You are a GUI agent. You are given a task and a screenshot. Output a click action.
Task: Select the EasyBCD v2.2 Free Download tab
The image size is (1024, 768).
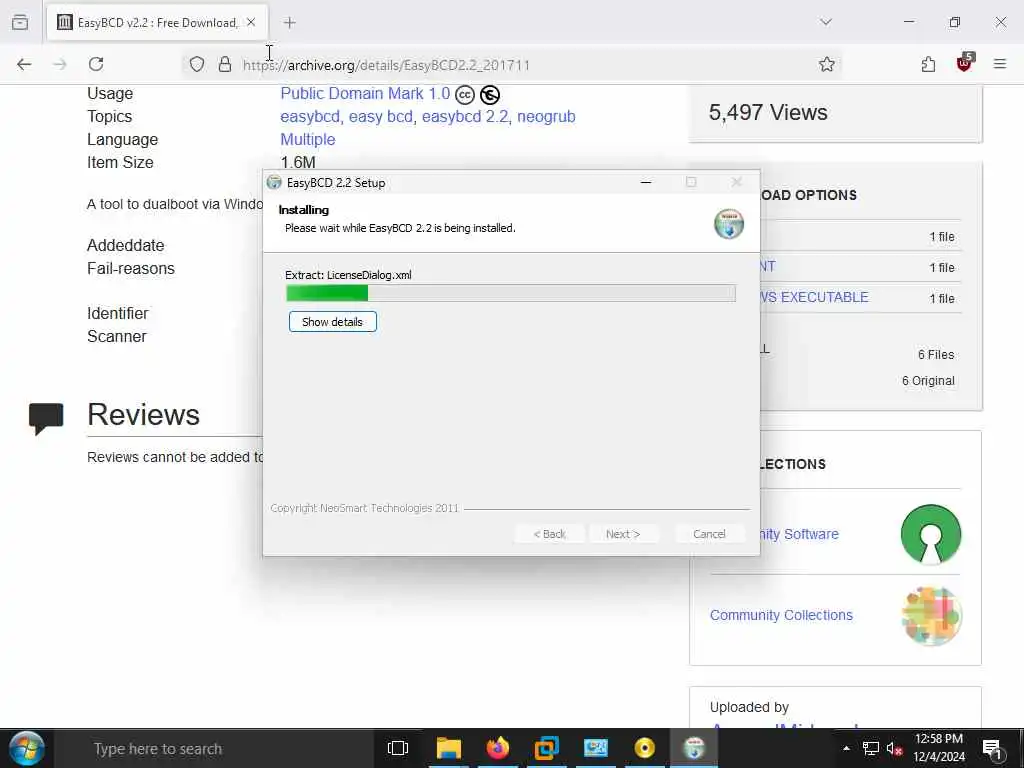(157, 23)
